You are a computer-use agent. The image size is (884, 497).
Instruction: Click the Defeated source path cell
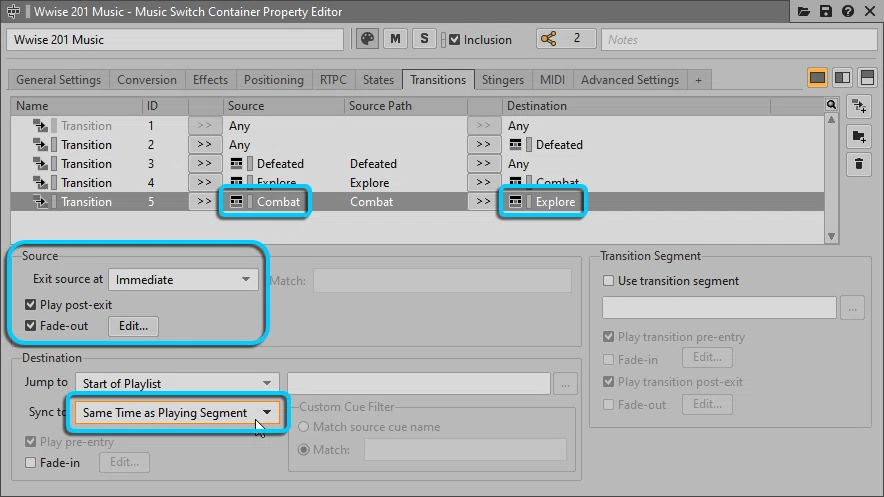[373, 163]
